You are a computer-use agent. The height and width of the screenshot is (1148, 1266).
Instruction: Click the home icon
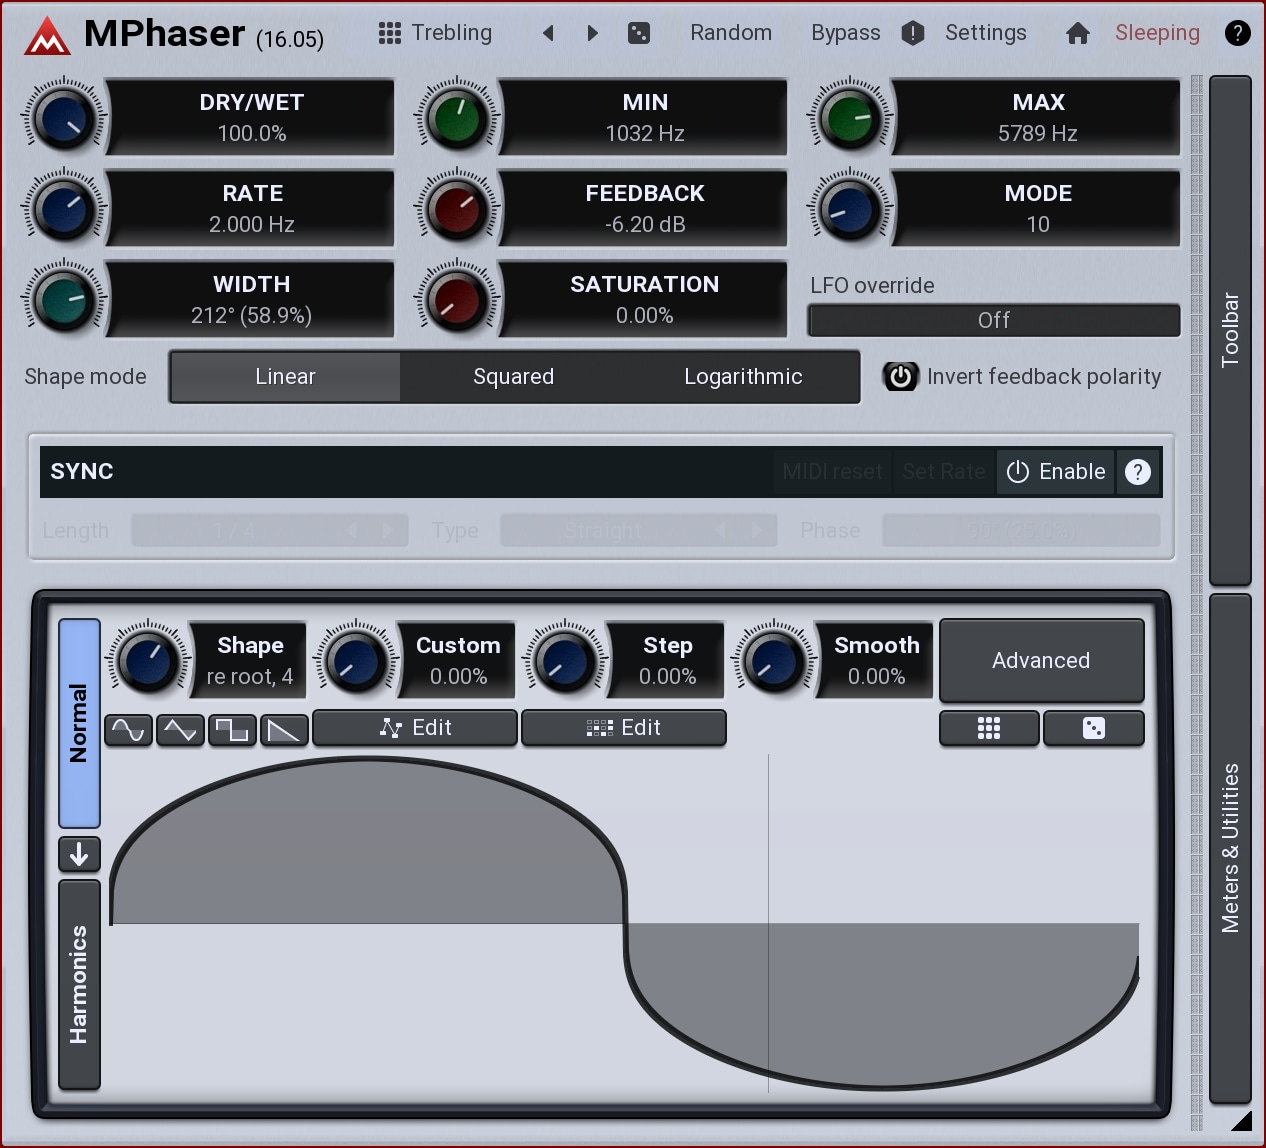click(1078, 34)
